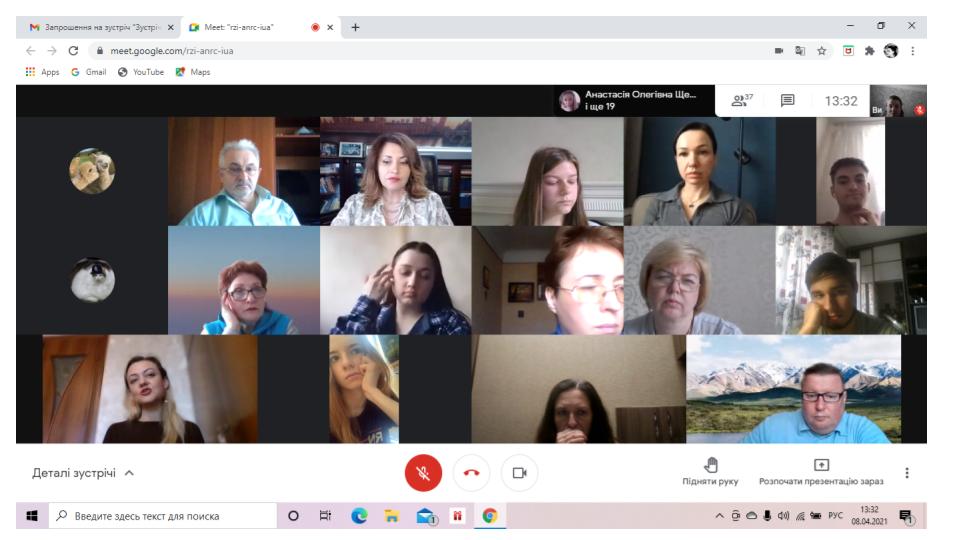
Task: Start presentation with Розпочати презентацію зараз
Action: 821,472
